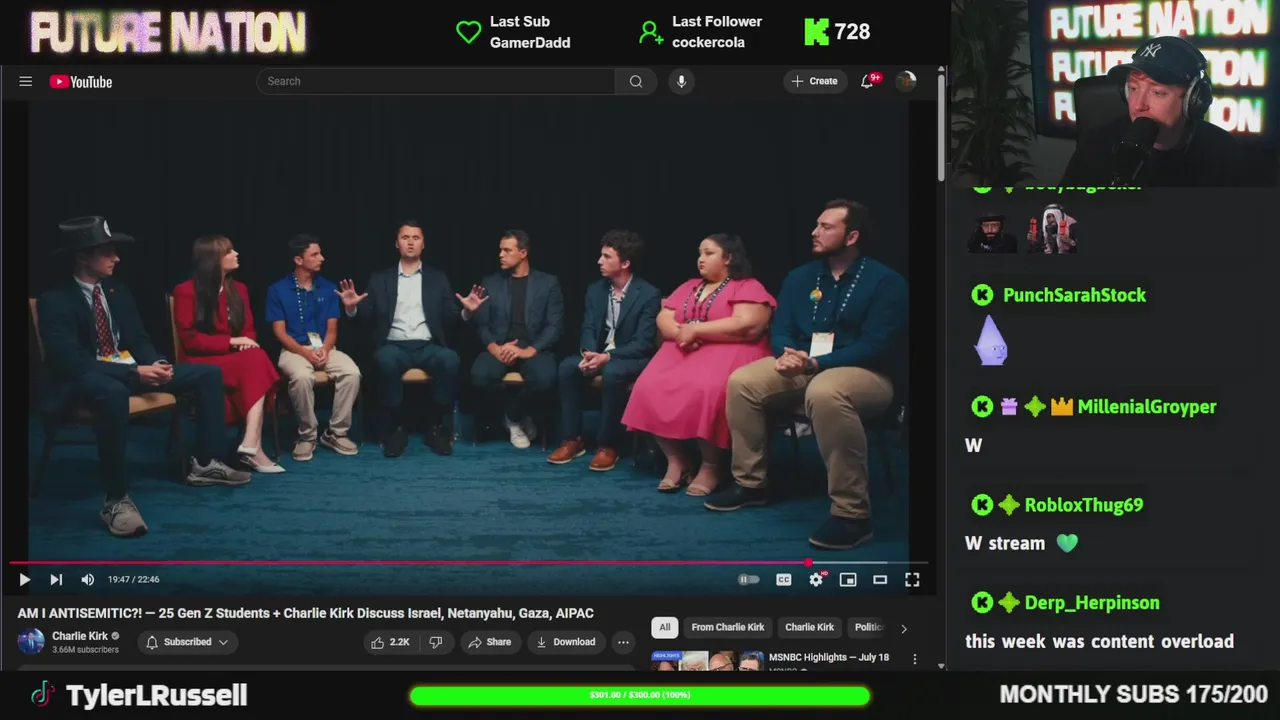
Task: Click MillenialGroyper username in chat
Action: click(1147, 407)
